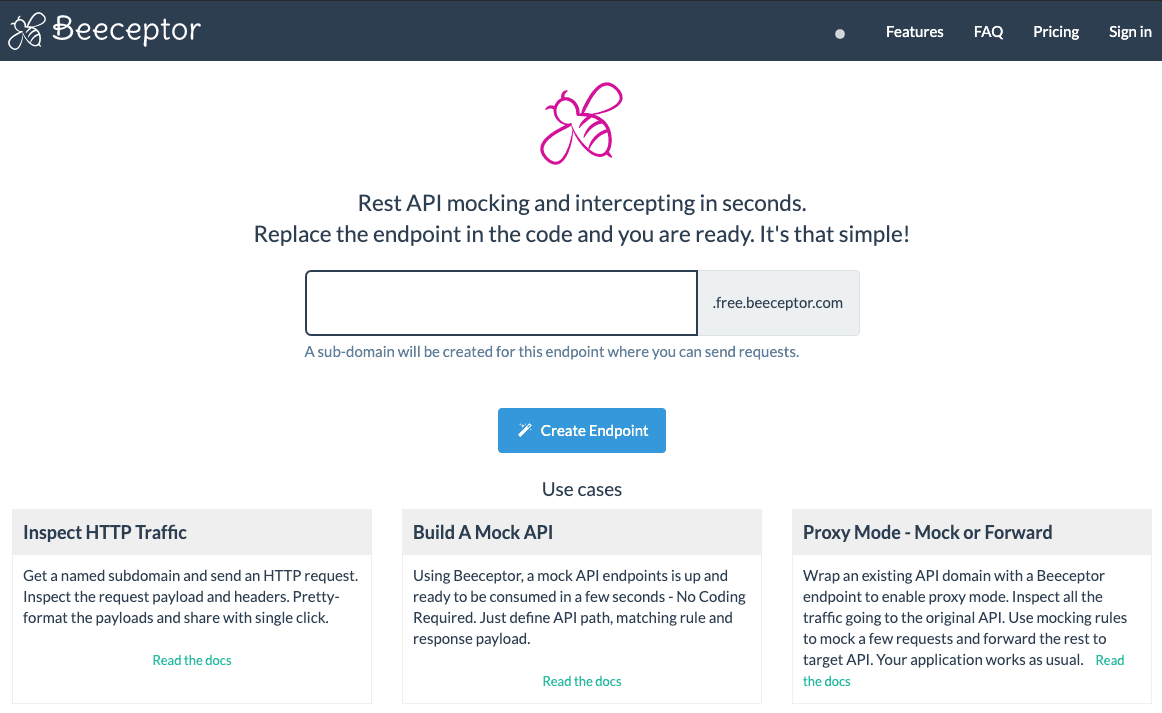The height and width of the screenshot is (713, 1162).
Task: Open docs for Inspect HTTP Traffic
Action: click(x=192, y=660)
